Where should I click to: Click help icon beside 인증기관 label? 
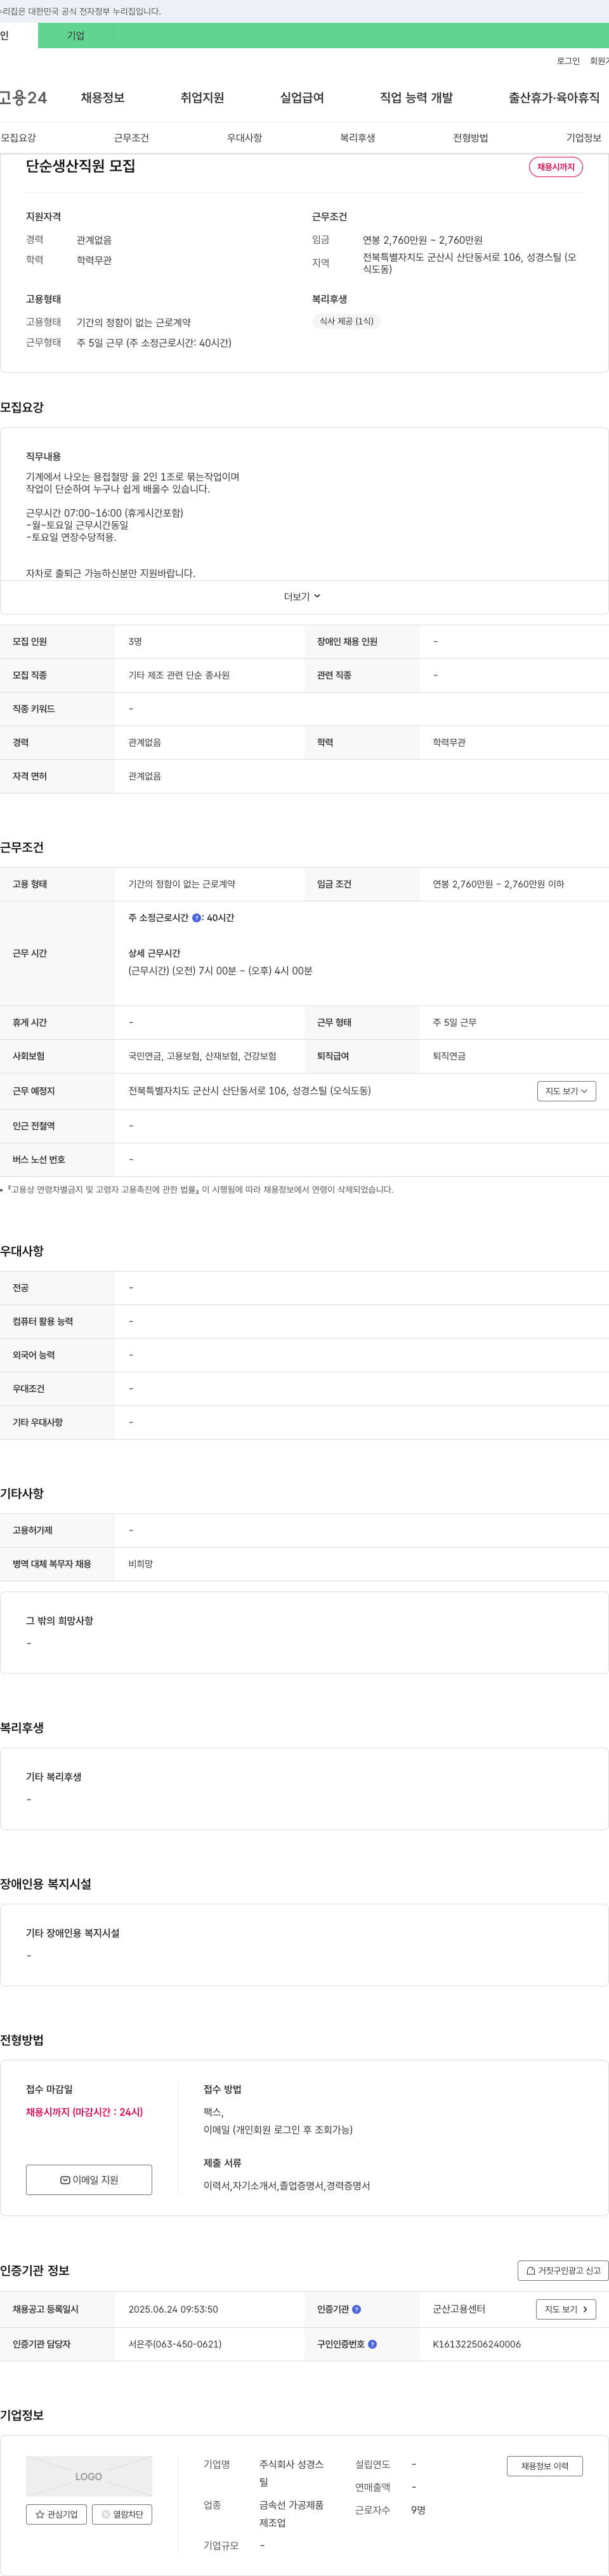(356, 2309)
